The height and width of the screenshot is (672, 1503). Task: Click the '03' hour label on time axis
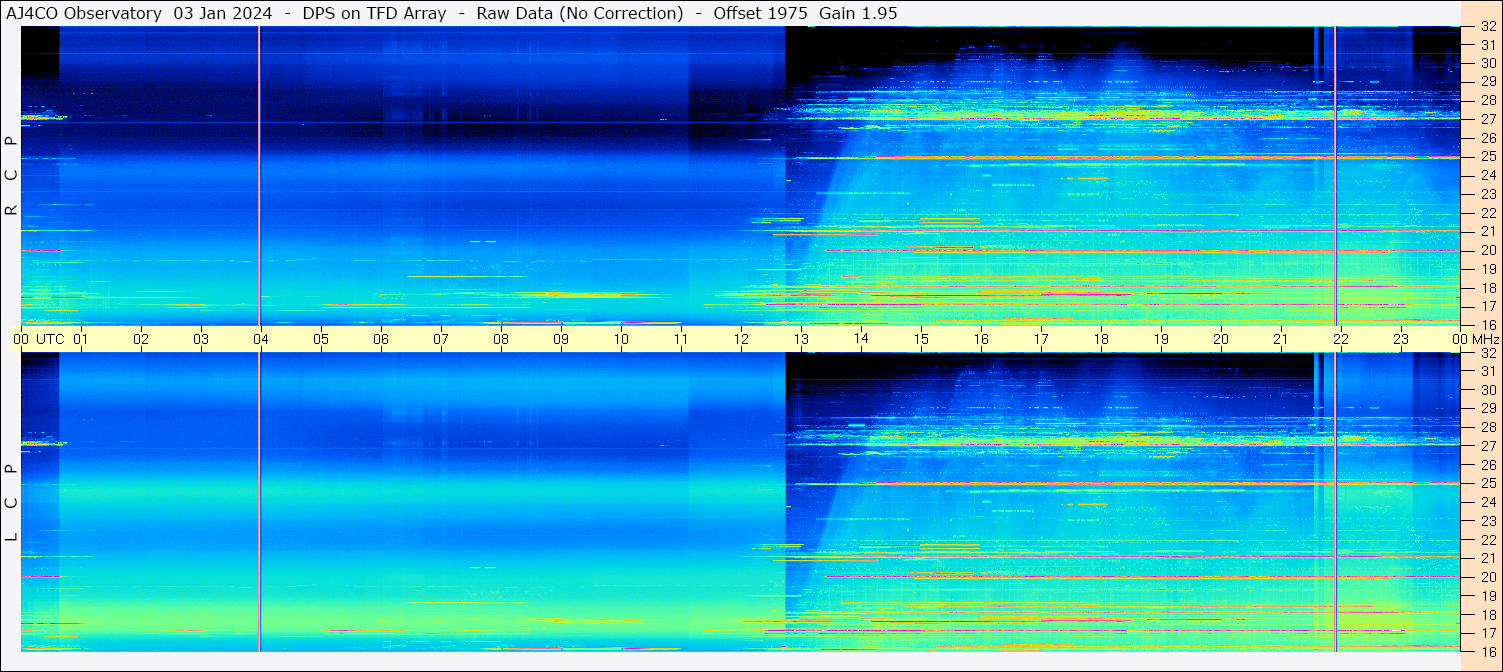[x=201, y=339]
